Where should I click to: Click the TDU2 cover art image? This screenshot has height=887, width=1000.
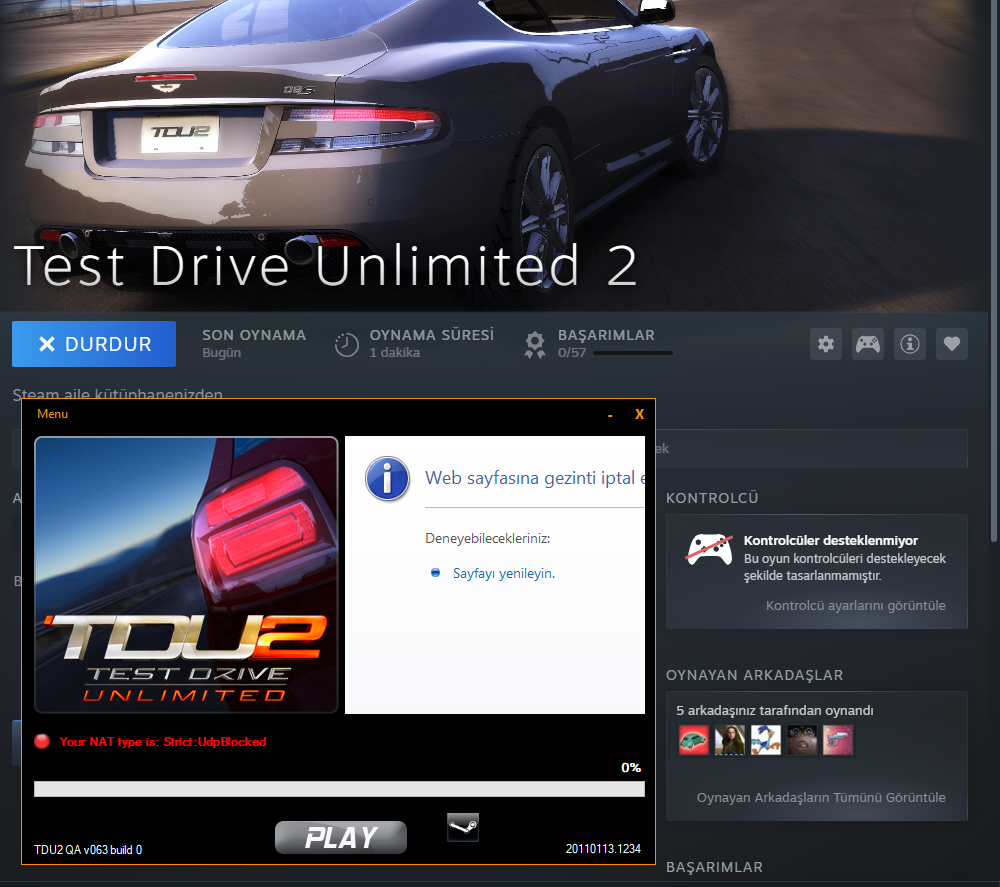click(x=186, y=575)
